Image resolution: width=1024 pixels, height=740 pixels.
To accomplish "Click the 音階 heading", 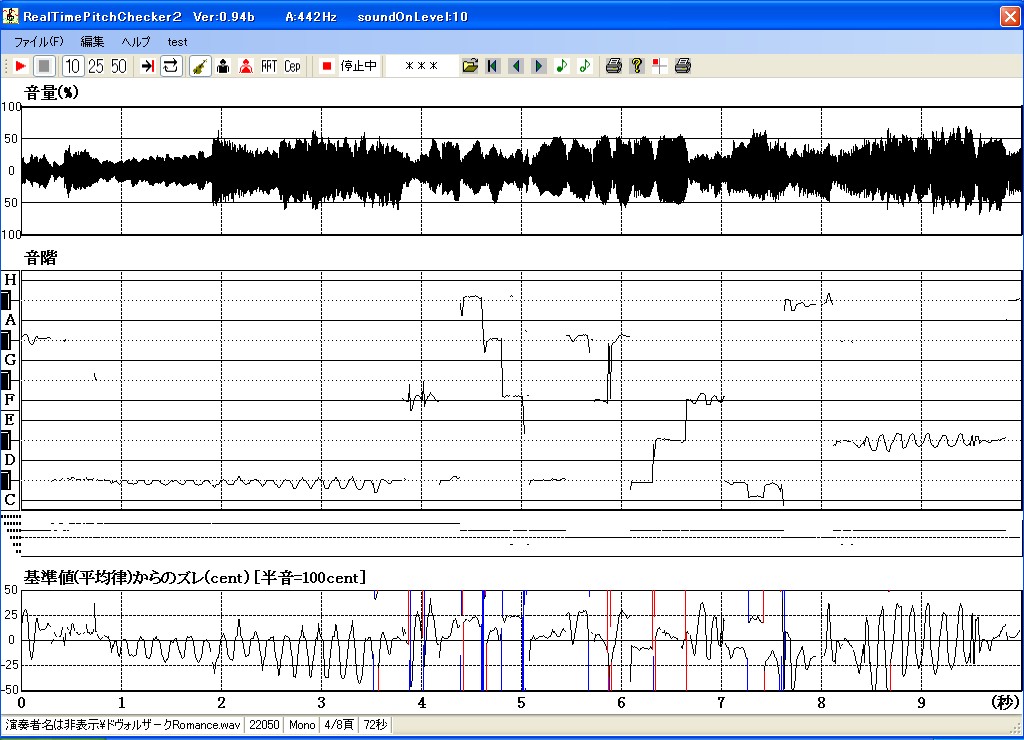I will pos(40,257).
